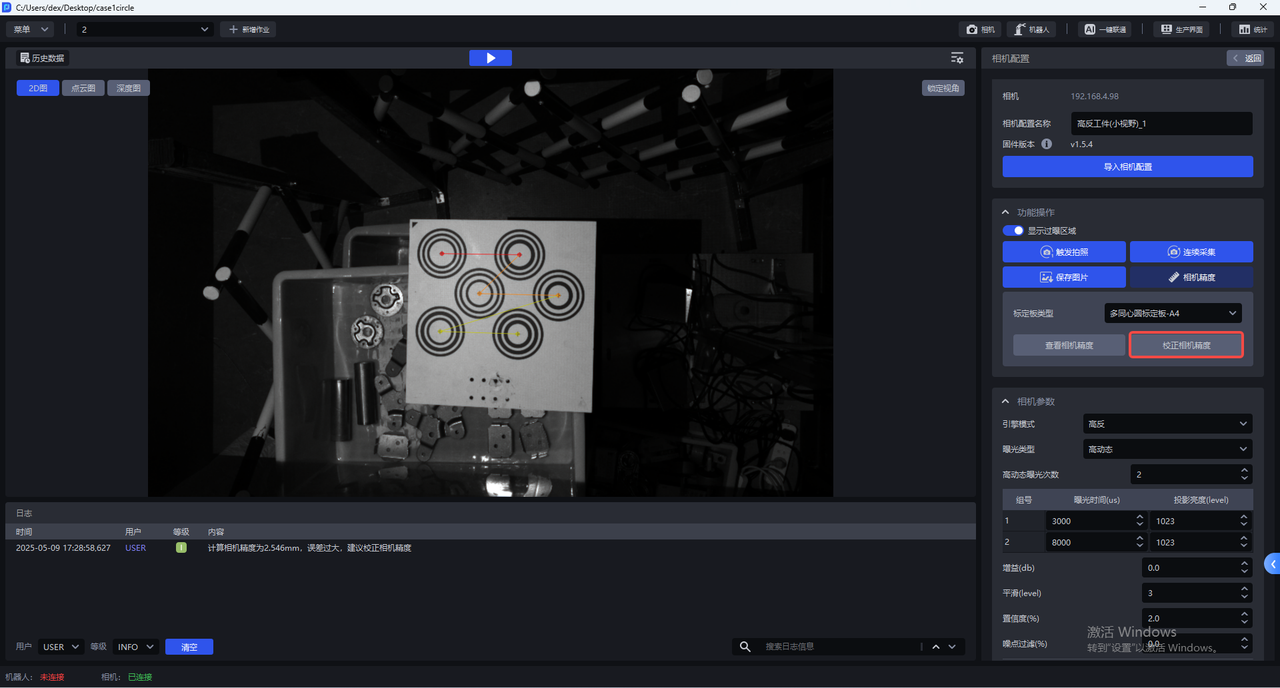Click the blue side-panel collapse arrow
Viewport: 1280px width, 688px height.
1272,564
